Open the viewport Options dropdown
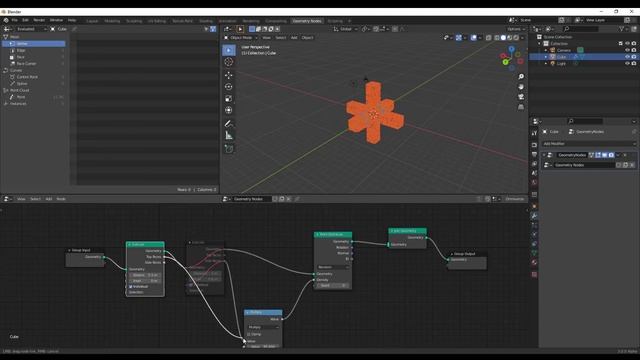 [516, 29]
